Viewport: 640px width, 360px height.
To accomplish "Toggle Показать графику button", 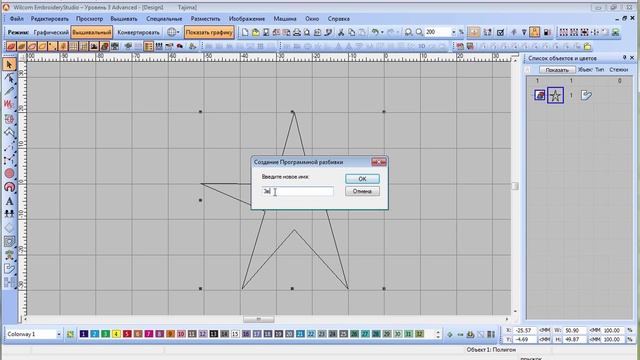I will 209,32.
